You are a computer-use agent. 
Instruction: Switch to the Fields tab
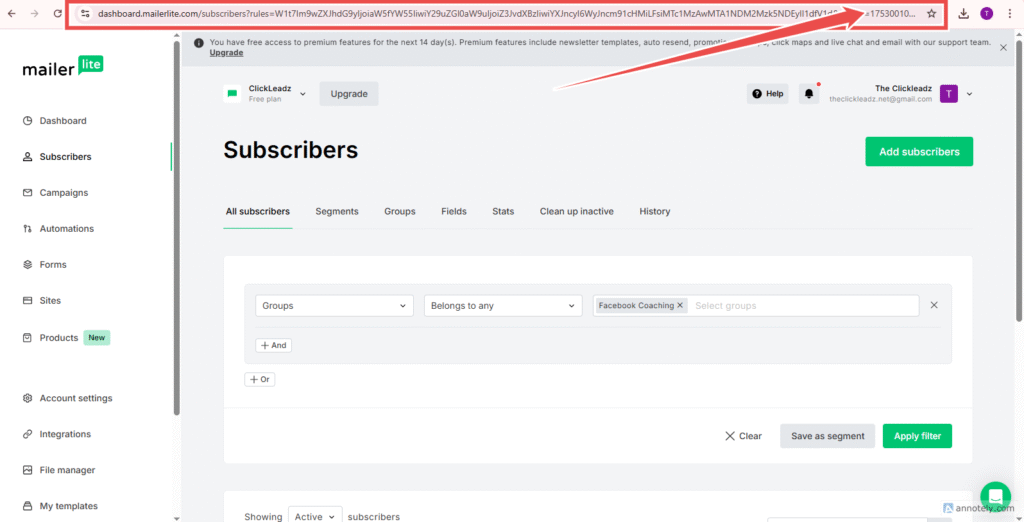click(x=454, y=211)
